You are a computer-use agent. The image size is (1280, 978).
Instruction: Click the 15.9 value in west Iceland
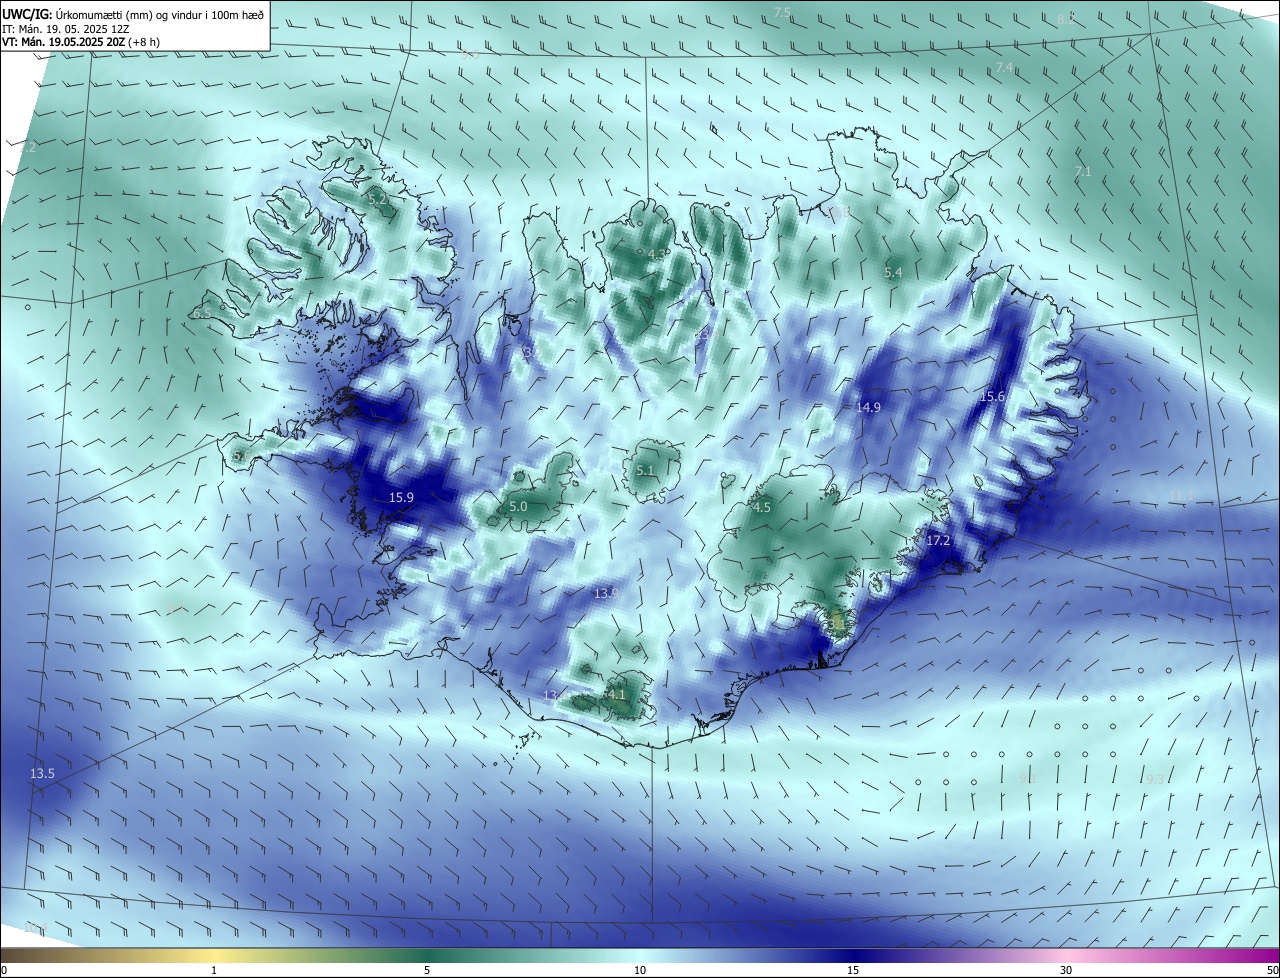pos(401,497)
